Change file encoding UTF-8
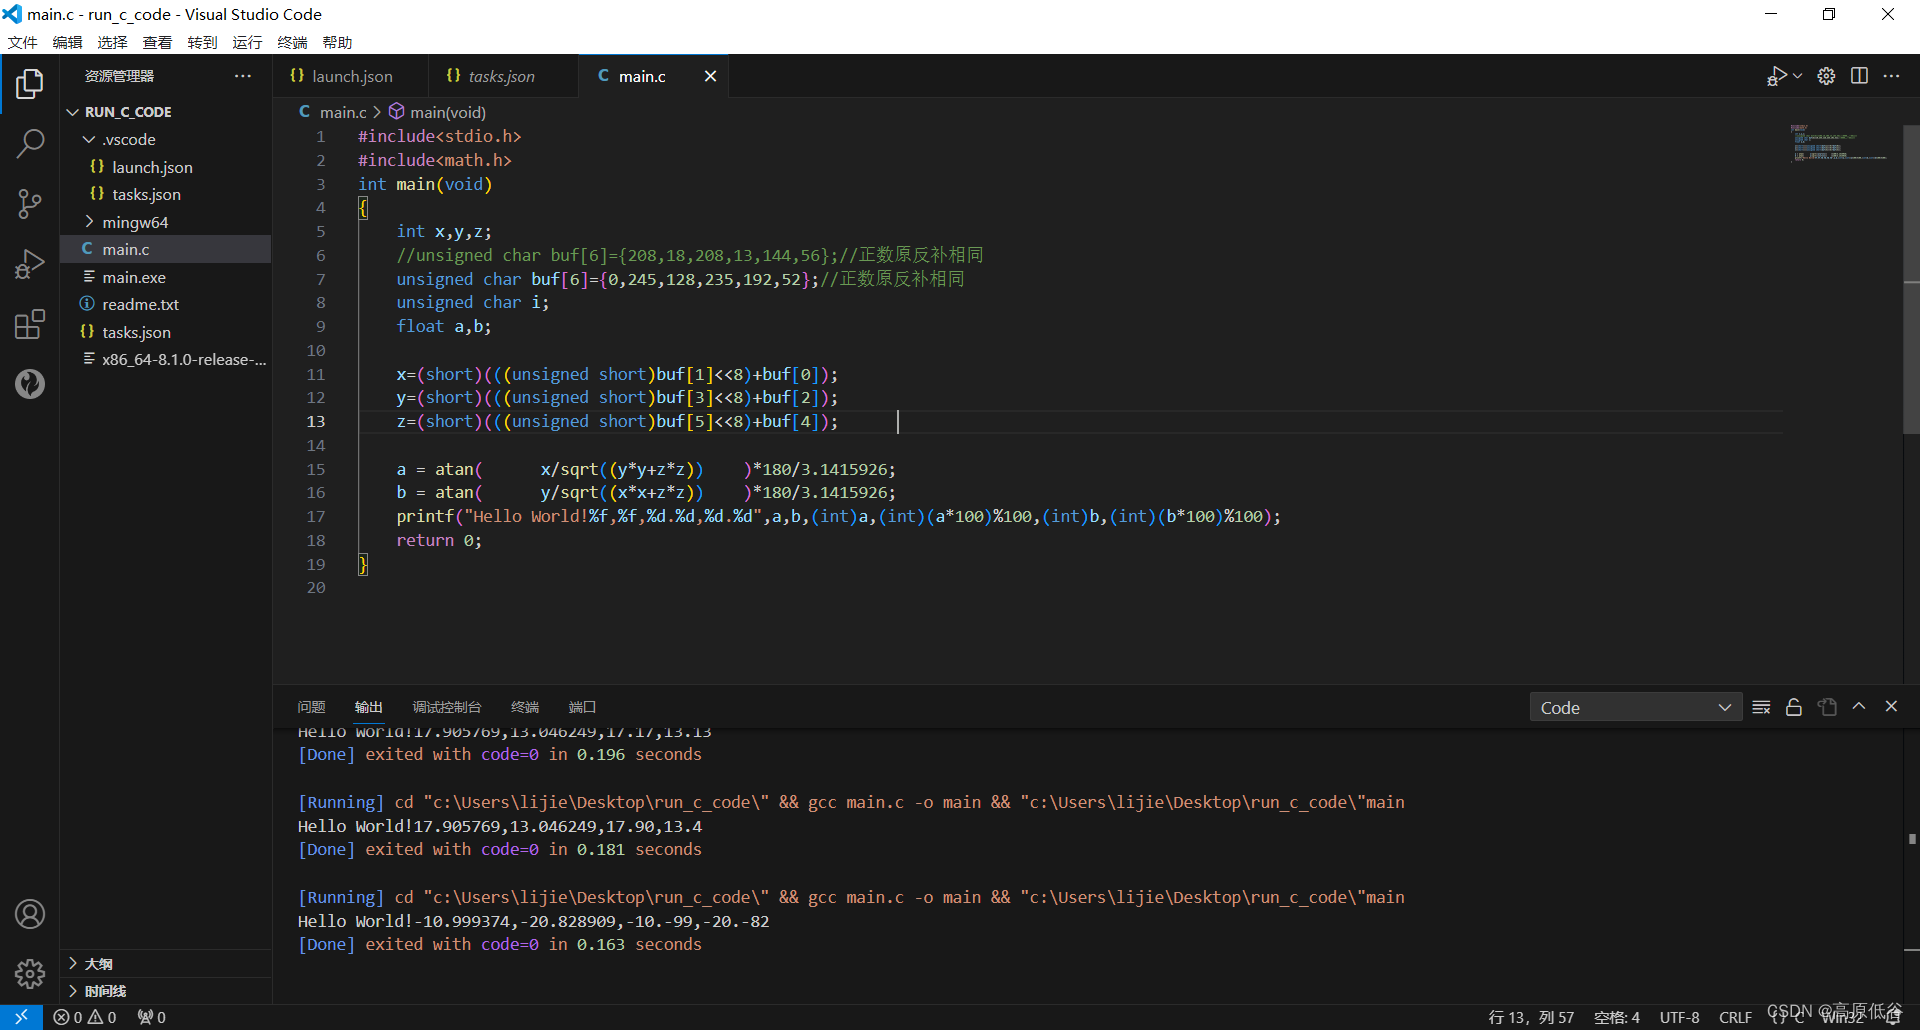 click(x=1680, y=1017)
